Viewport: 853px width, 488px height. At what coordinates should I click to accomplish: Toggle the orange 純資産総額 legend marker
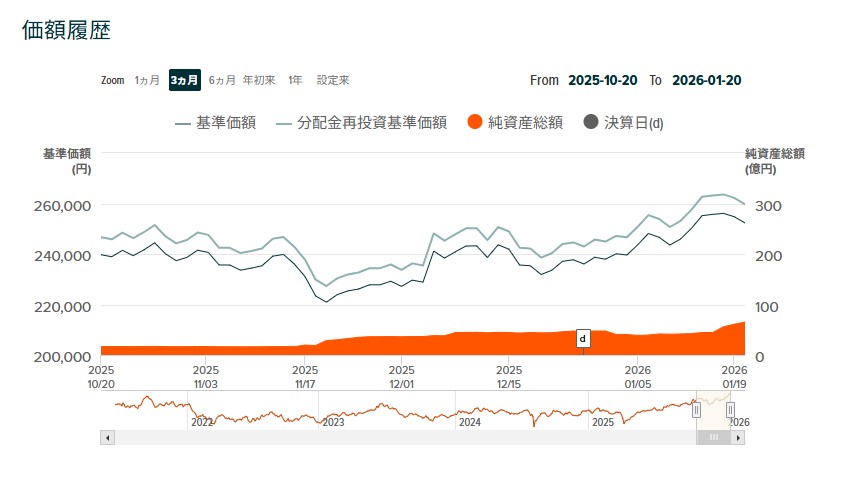click(476, 123)
